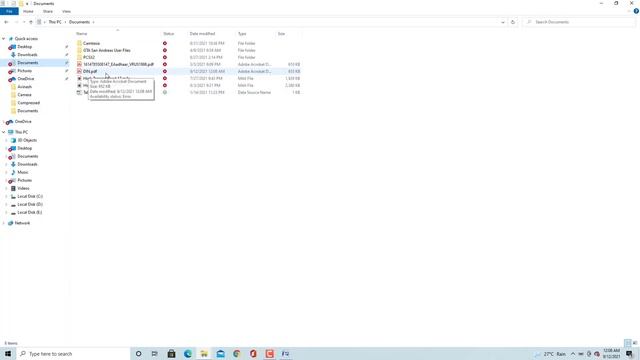Collapse the This PC tree node
Screen dimensions: 640x360
tap(4, 132)
